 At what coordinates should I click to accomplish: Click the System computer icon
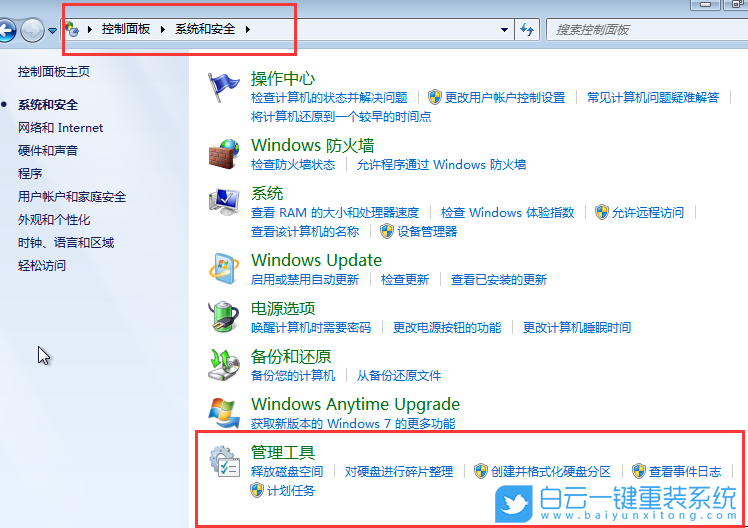pyautogui.click(x=223, y=201)
